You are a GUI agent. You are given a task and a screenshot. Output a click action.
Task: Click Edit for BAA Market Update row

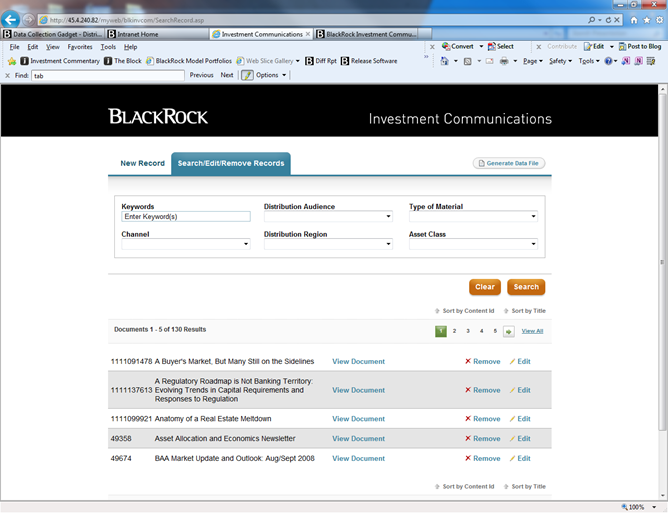tap(520, 458)
